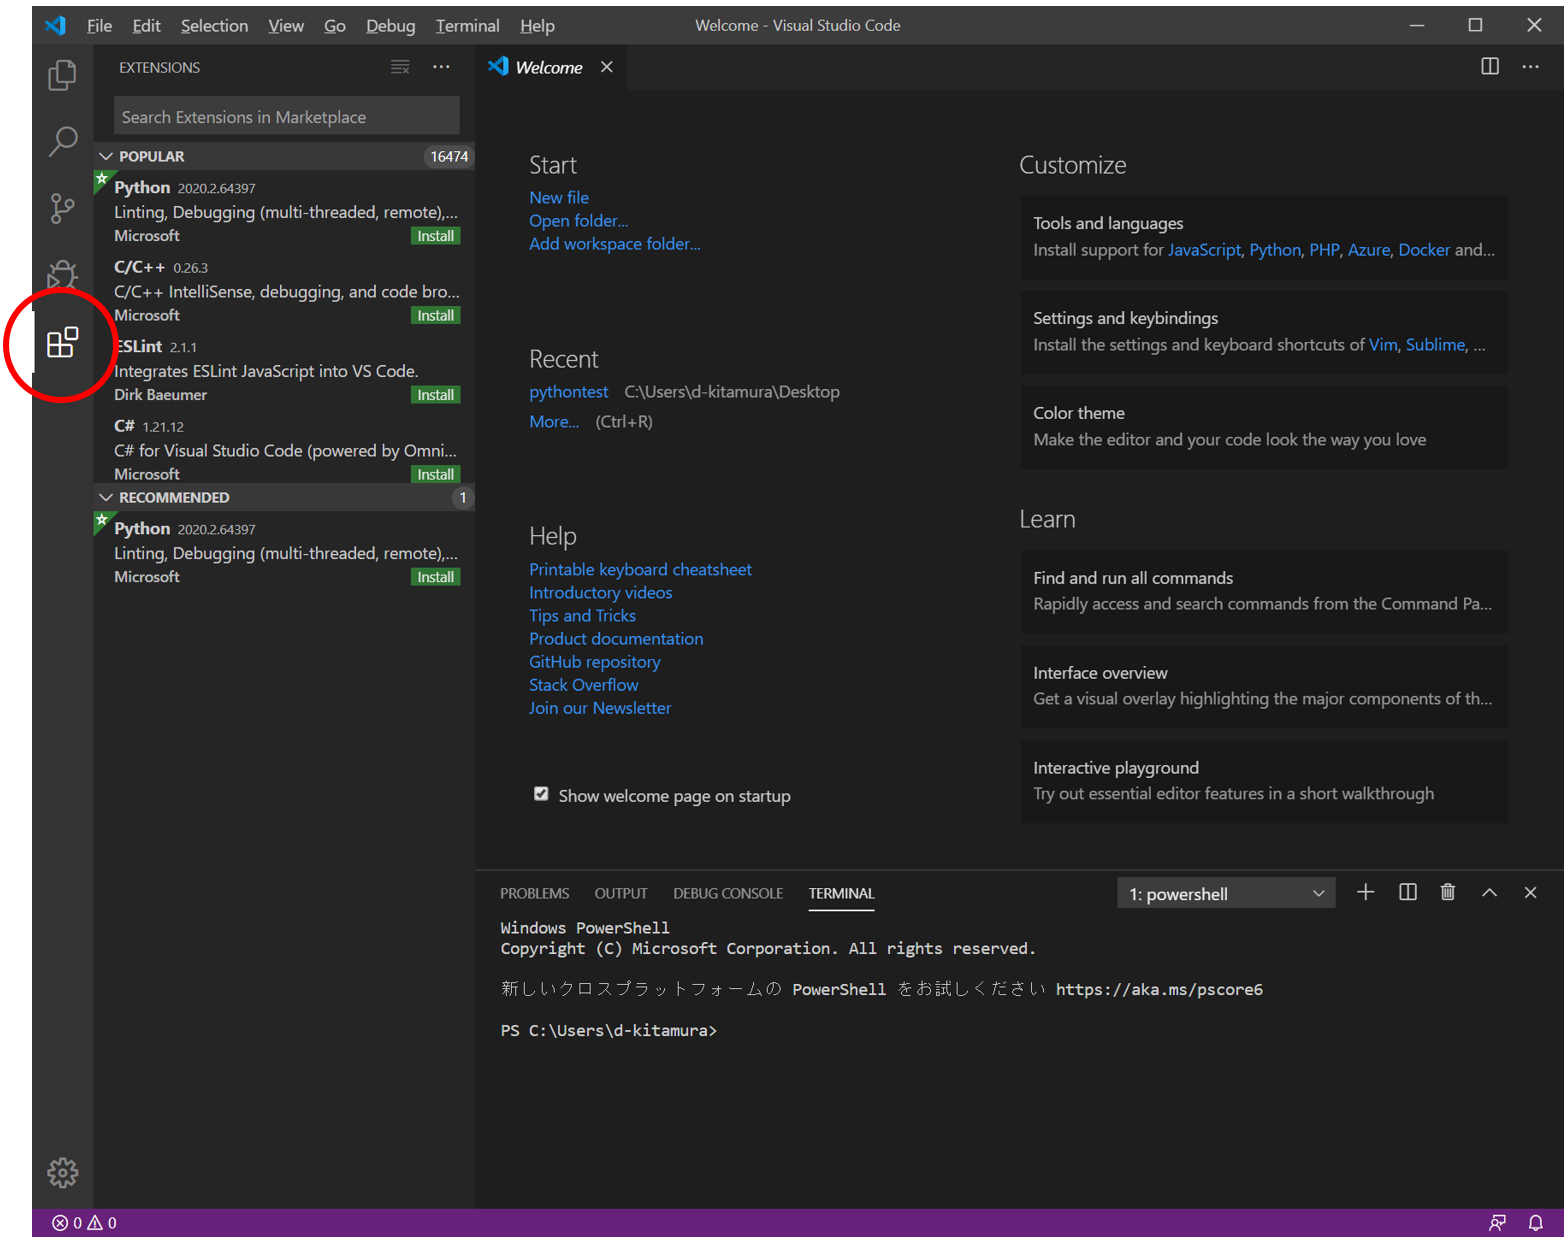The height and width of the screenshot is (1241, 1568).
Task: Click the VS Code logo in title bar
Action: (55, 25)
